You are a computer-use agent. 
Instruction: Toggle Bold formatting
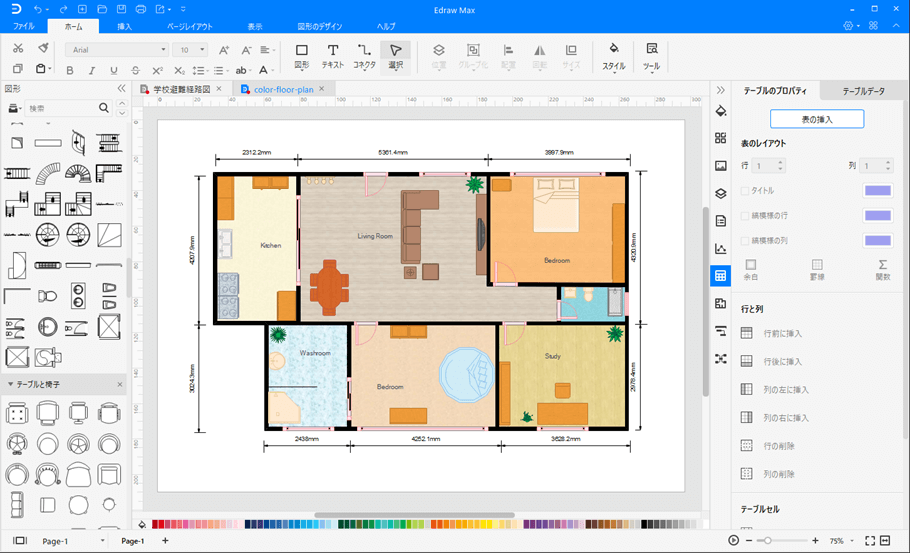70,71
